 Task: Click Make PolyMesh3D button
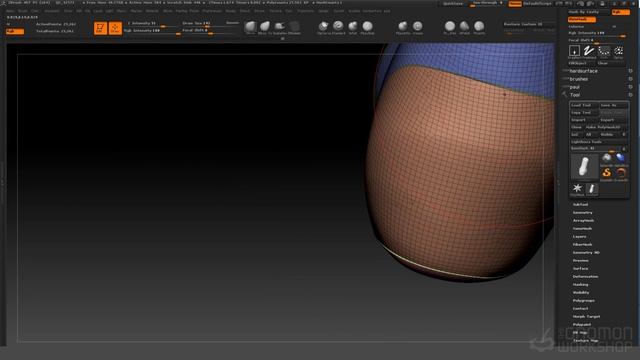tap(606, 127)
